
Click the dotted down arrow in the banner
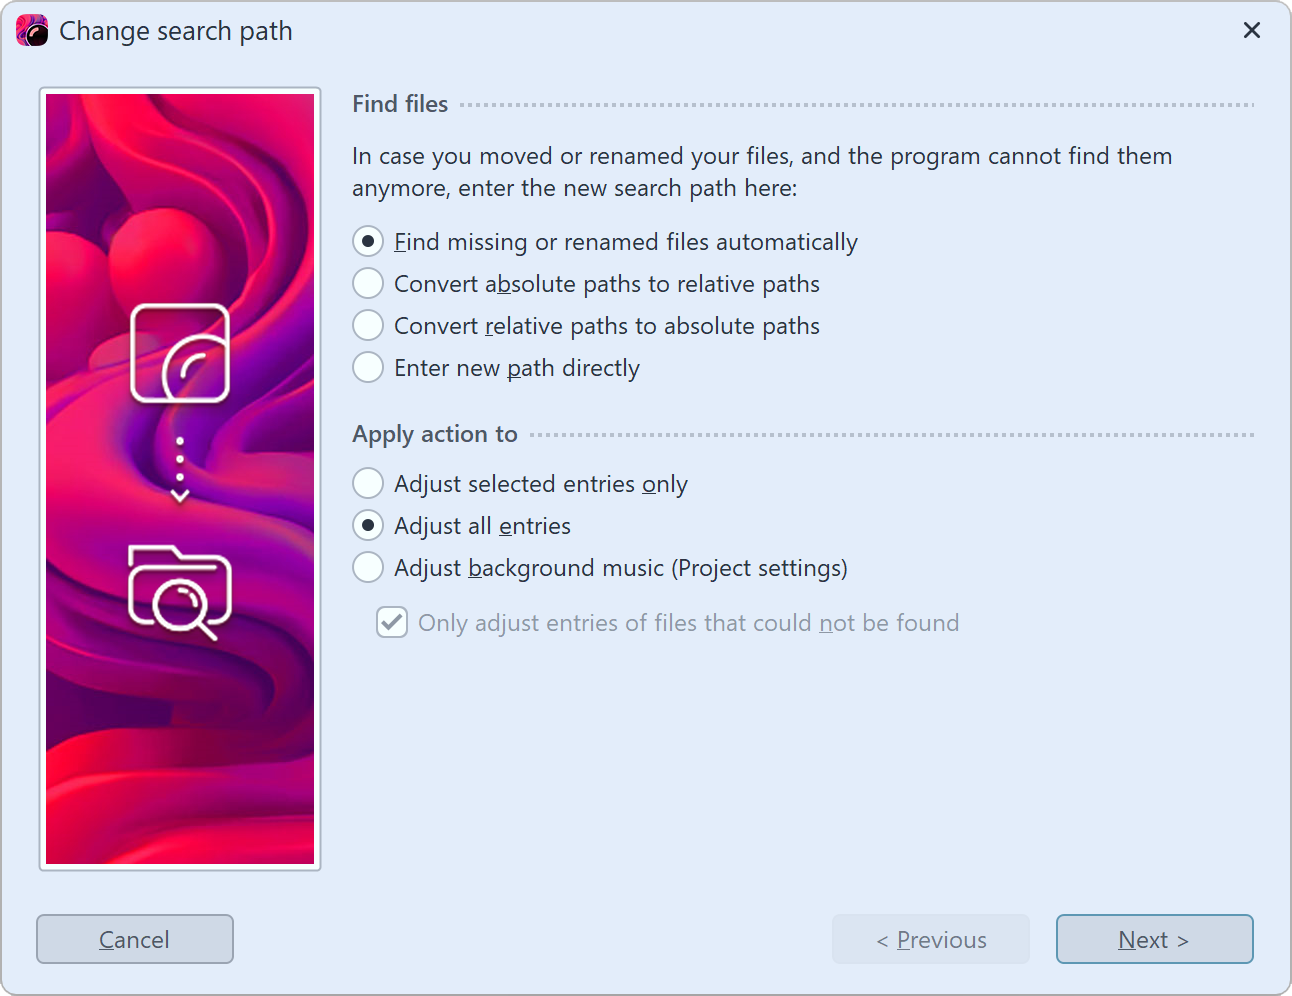[180, 470]
